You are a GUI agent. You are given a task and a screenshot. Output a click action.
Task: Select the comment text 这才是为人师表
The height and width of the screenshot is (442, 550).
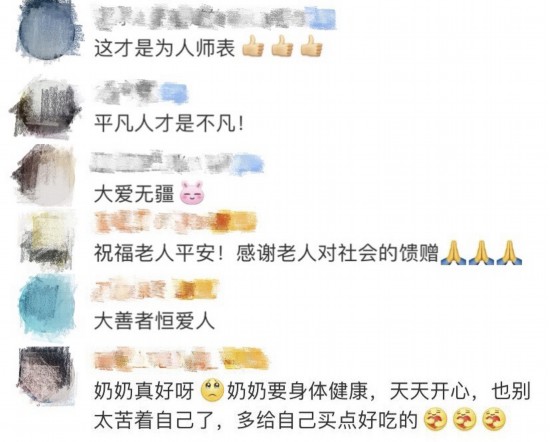click(x=165, y=47)
